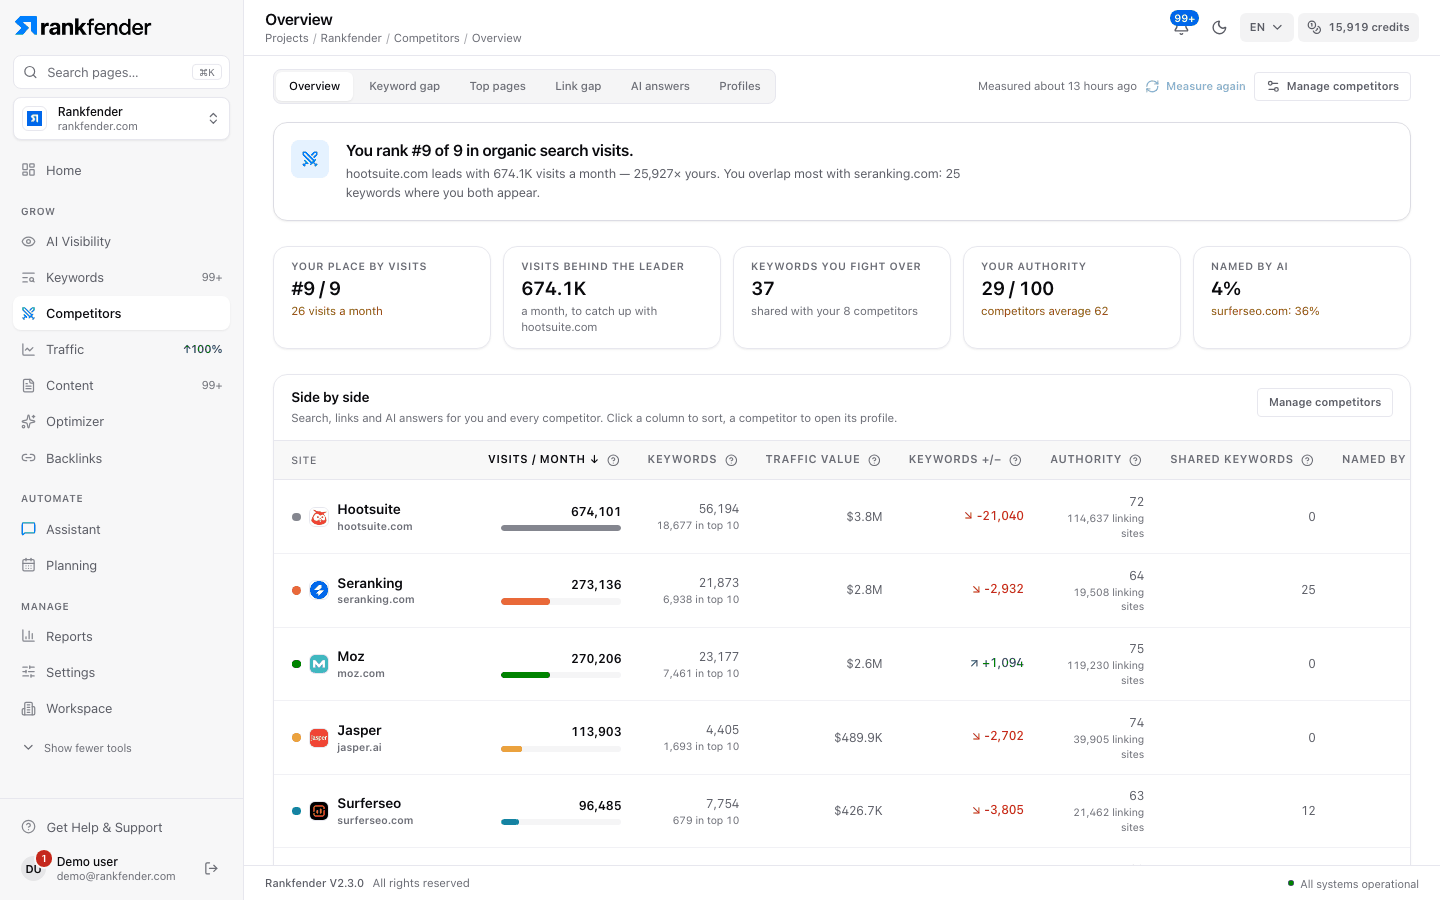Click Keywords column help icon

[x=731, y=460]
